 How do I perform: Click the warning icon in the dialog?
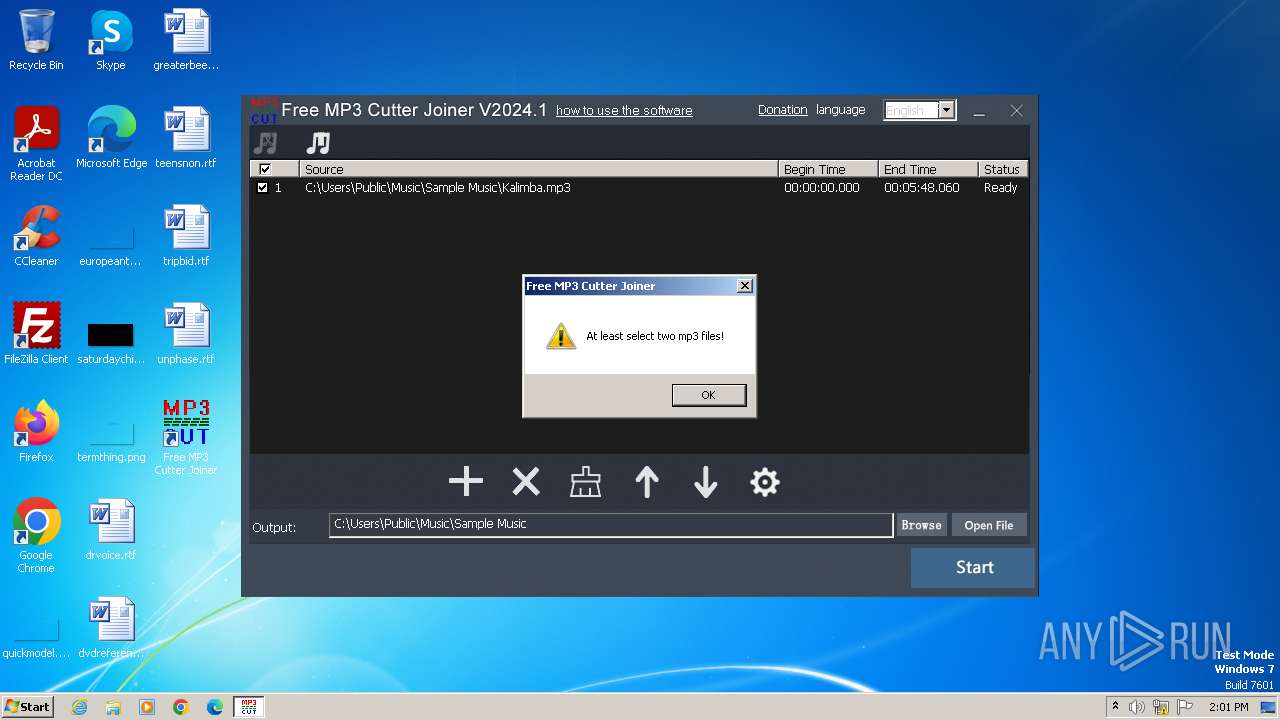click(561, 336)
